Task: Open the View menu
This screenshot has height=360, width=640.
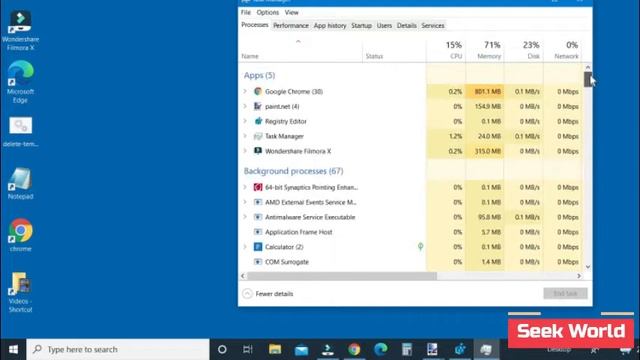Action: [291, 13]
